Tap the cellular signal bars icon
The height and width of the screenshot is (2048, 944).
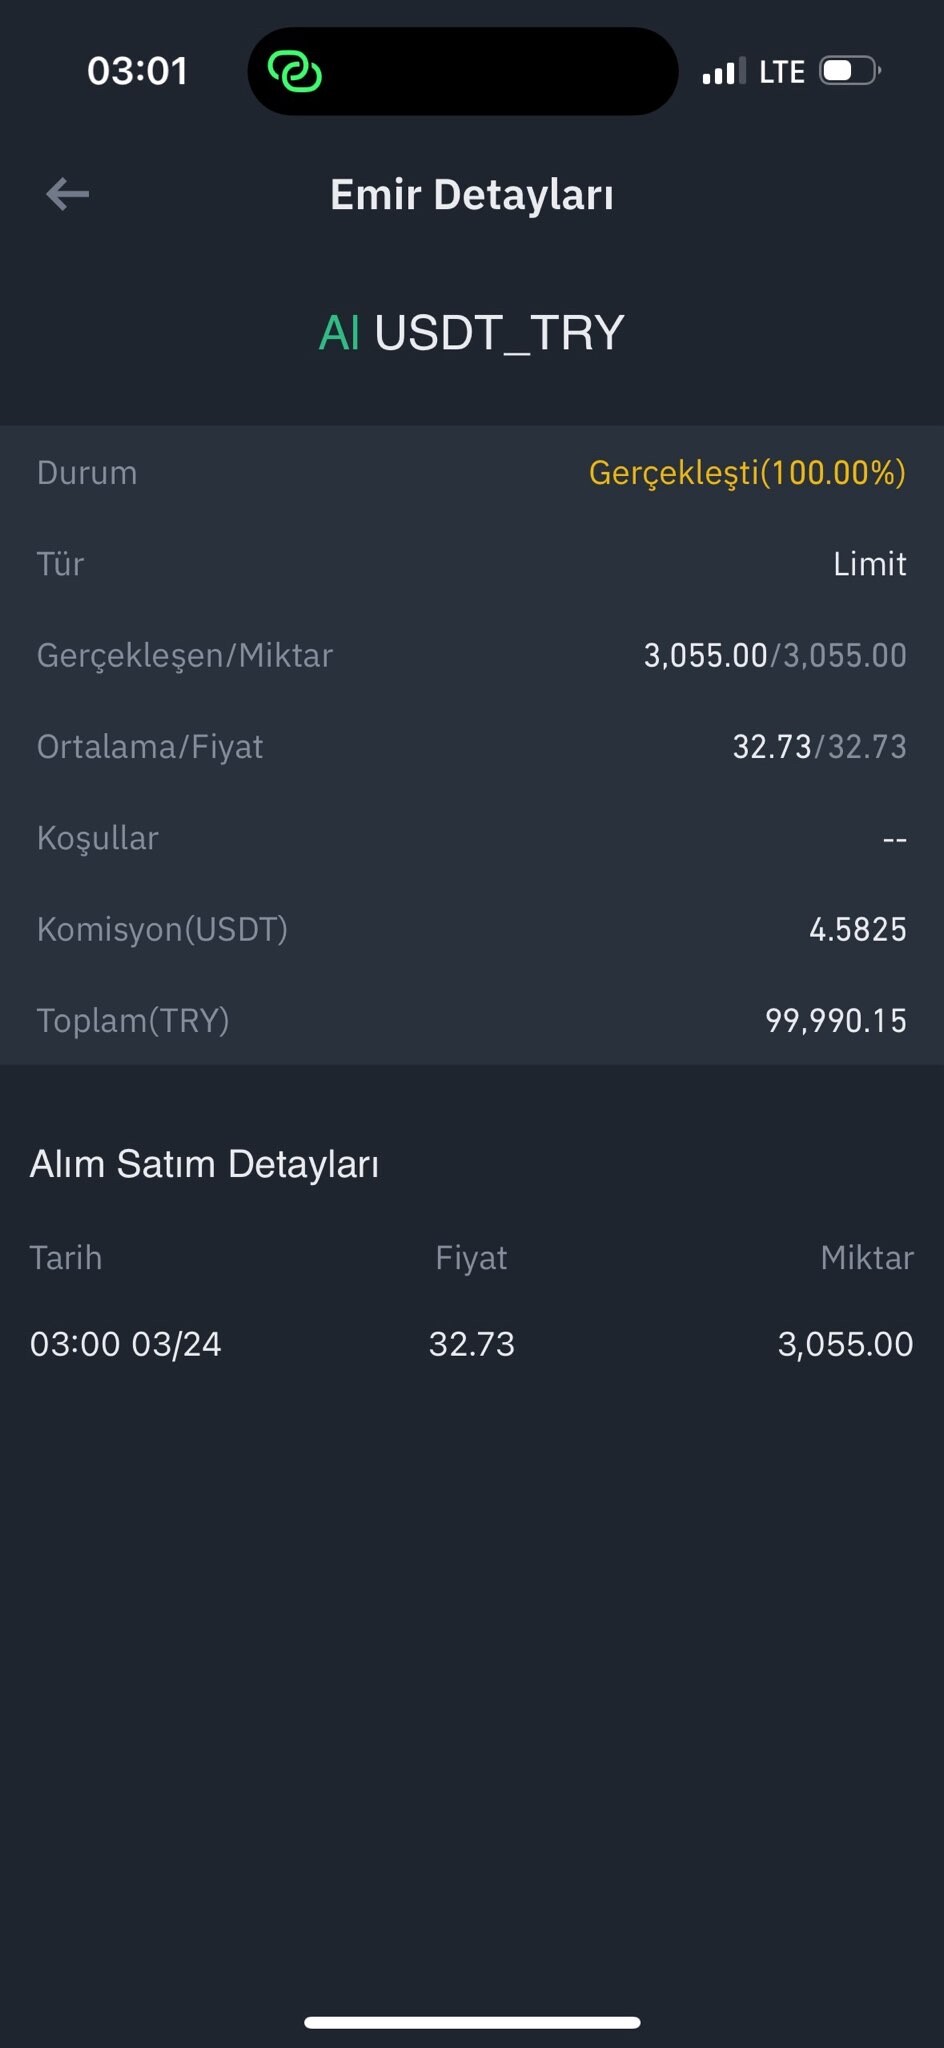[724, 72]
